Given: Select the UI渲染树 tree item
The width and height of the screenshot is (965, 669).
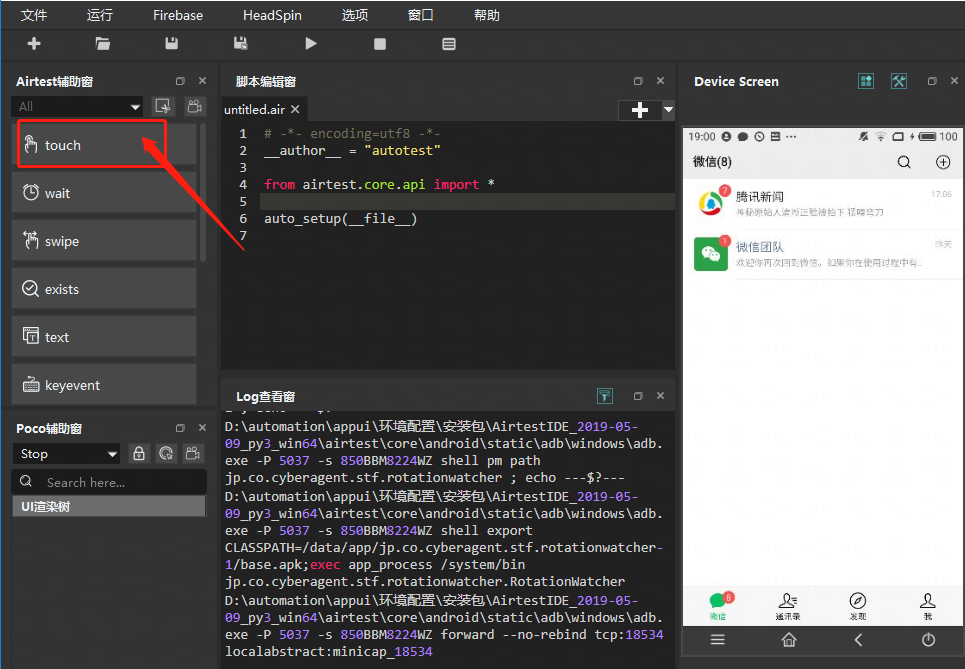Looking at the screenshot, I should click(46, 506).
